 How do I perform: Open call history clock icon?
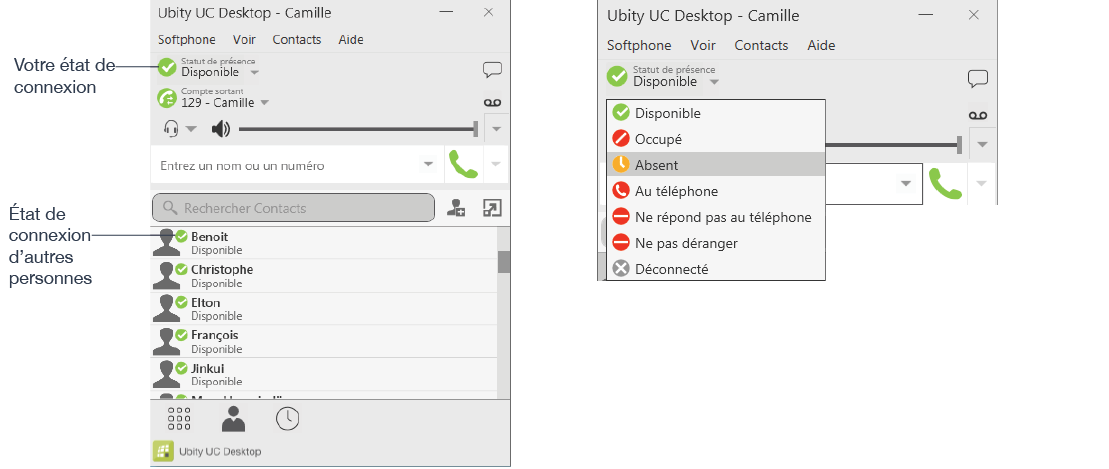(287, 419)
